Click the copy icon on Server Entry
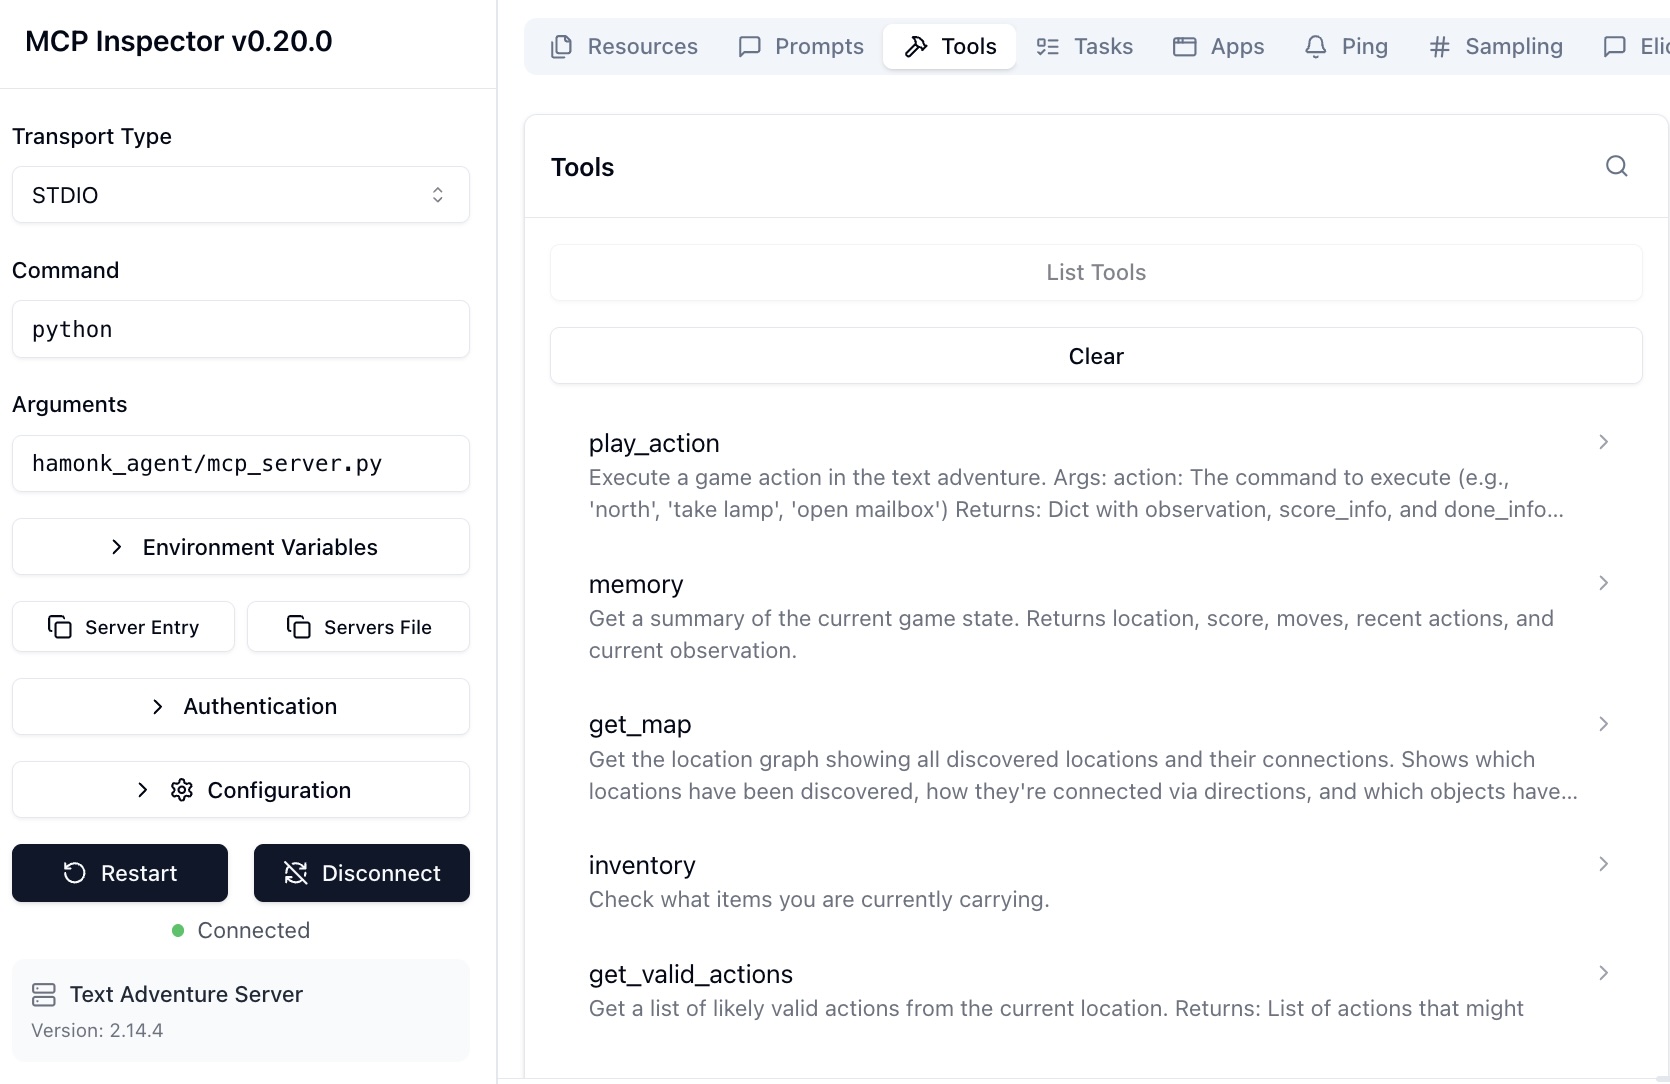 [x=59, y=627]
